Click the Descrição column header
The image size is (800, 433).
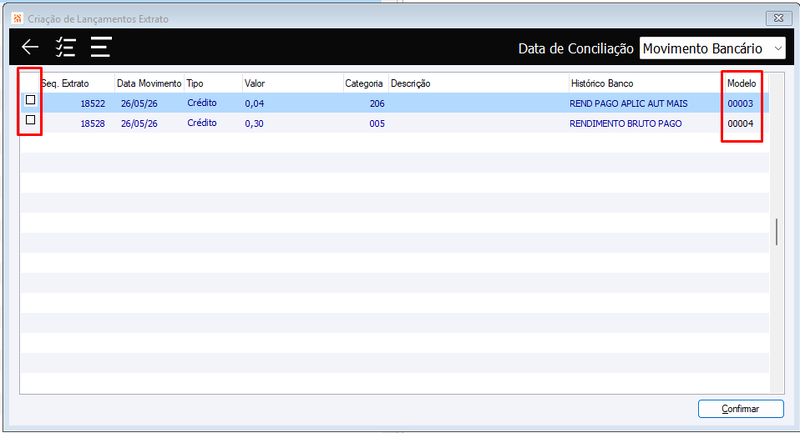click(x=411, y=83)
